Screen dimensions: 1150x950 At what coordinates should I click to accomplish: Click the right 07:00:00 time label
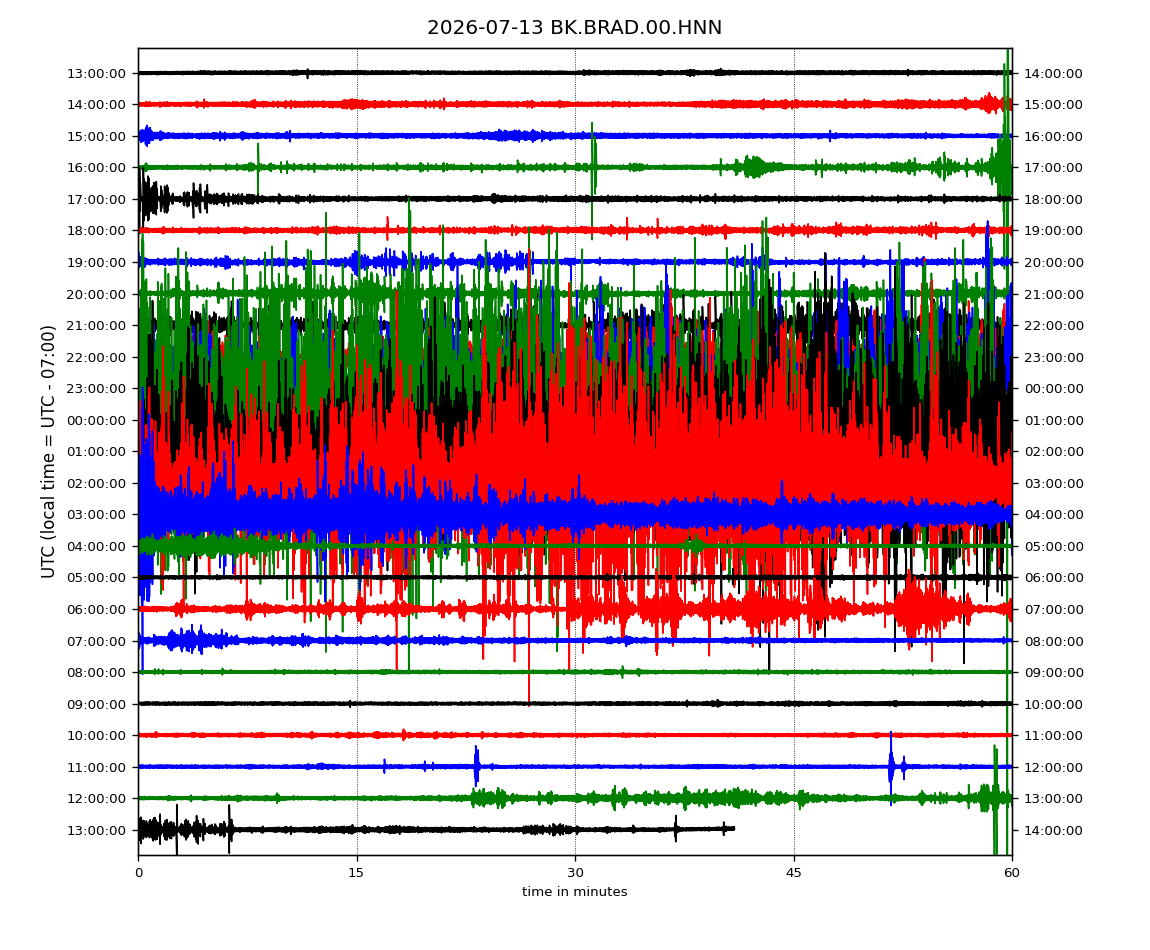[x=1053, y=610]
